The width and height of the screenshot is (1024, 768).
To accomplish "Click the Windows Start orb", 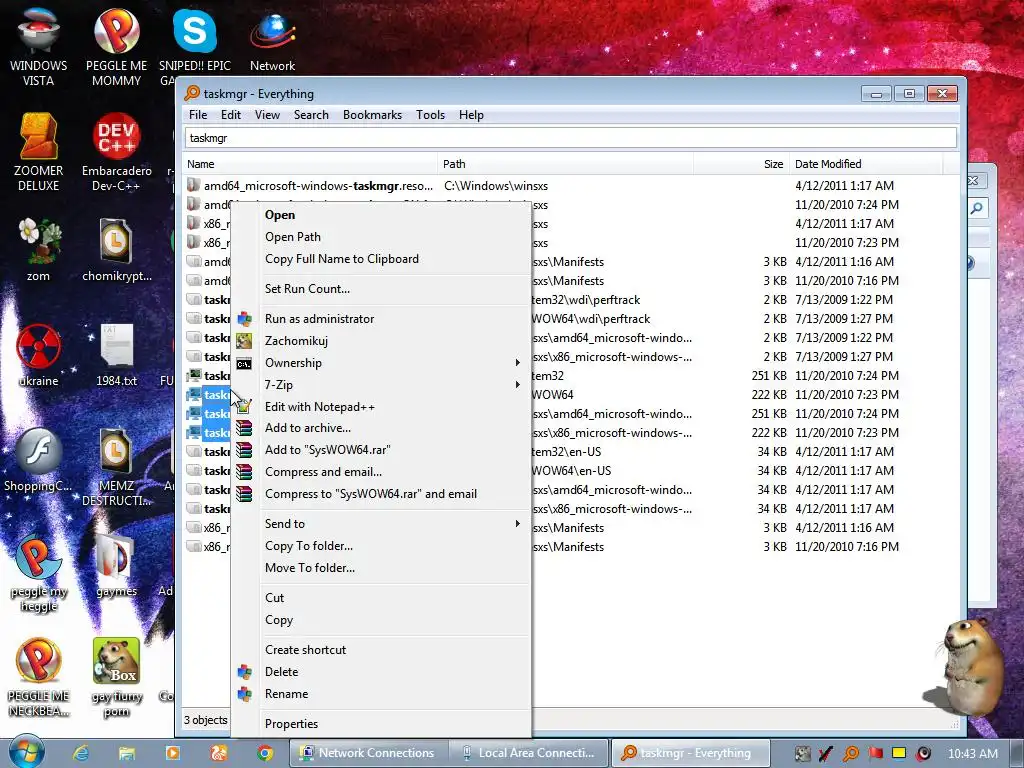I will point(25,752).
